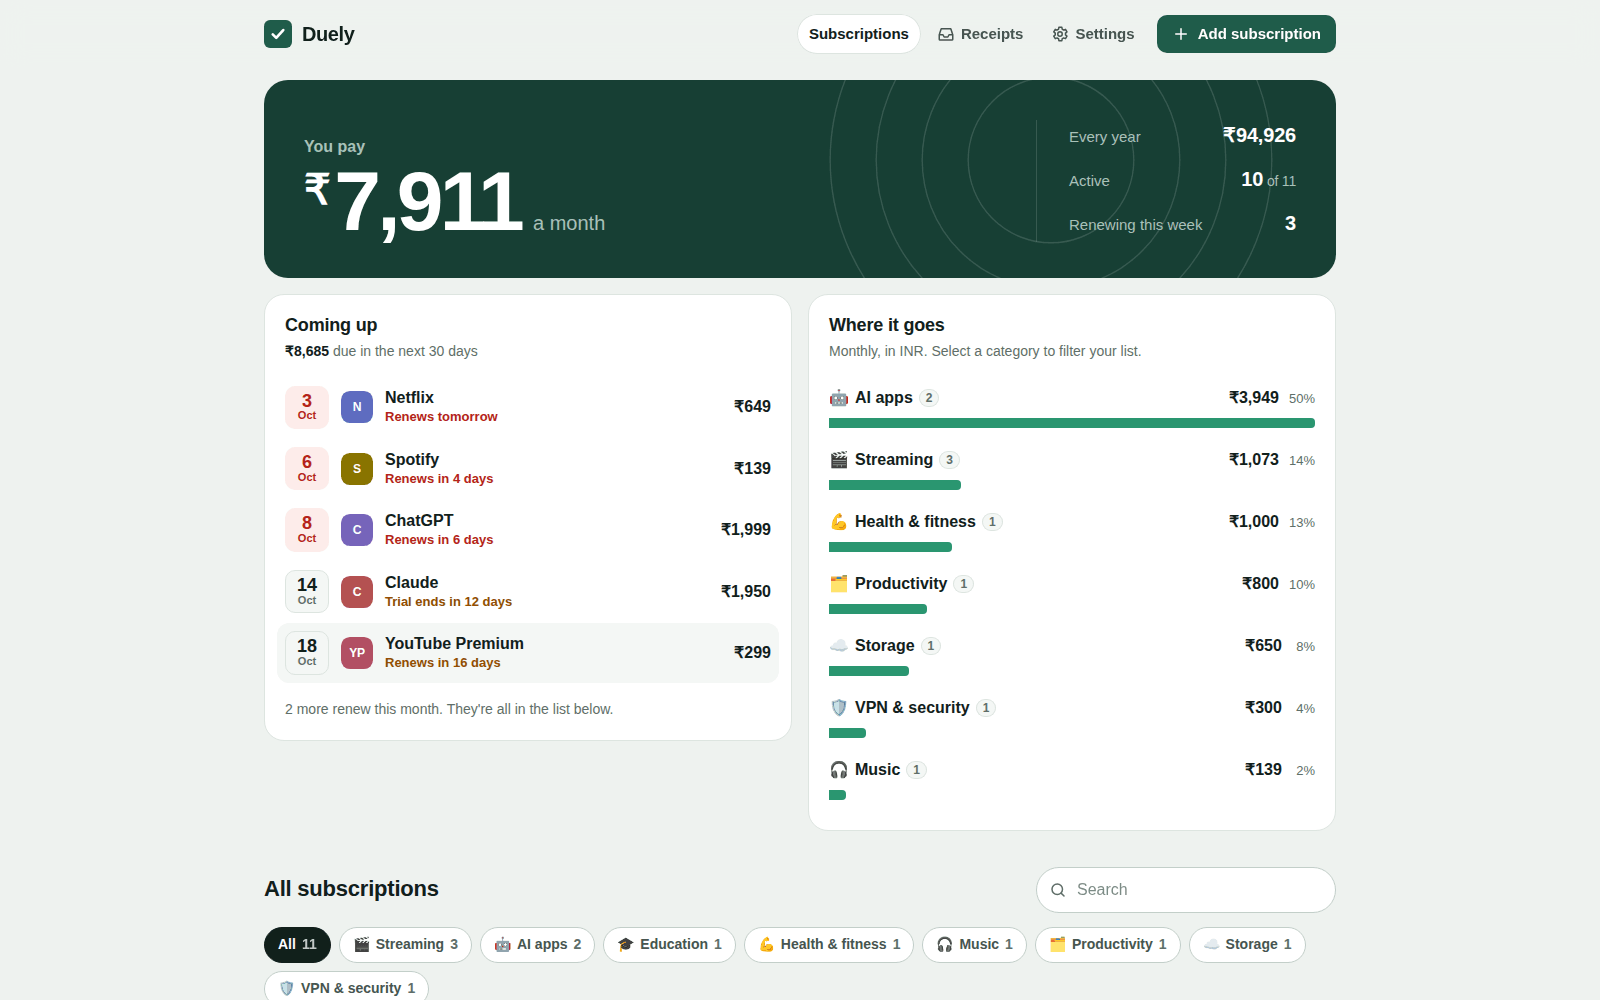The image size is (1600, 1000).
Task: Click the ₹1,999 amount for ChatGPT
Action: click(x=746, y=530)
